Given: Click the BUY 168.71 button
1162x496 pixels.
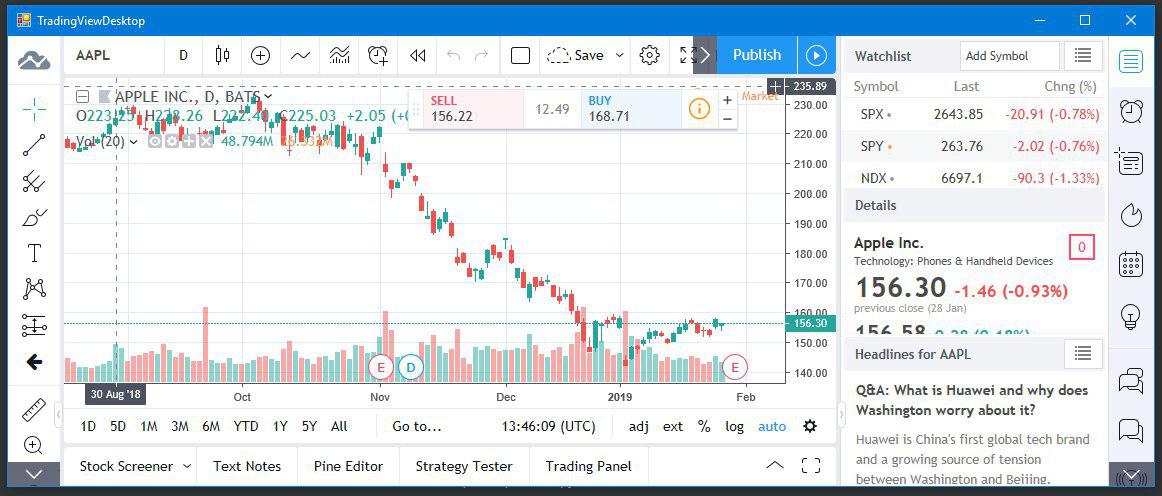Looking at the screenshot, I should coord(631,109).
